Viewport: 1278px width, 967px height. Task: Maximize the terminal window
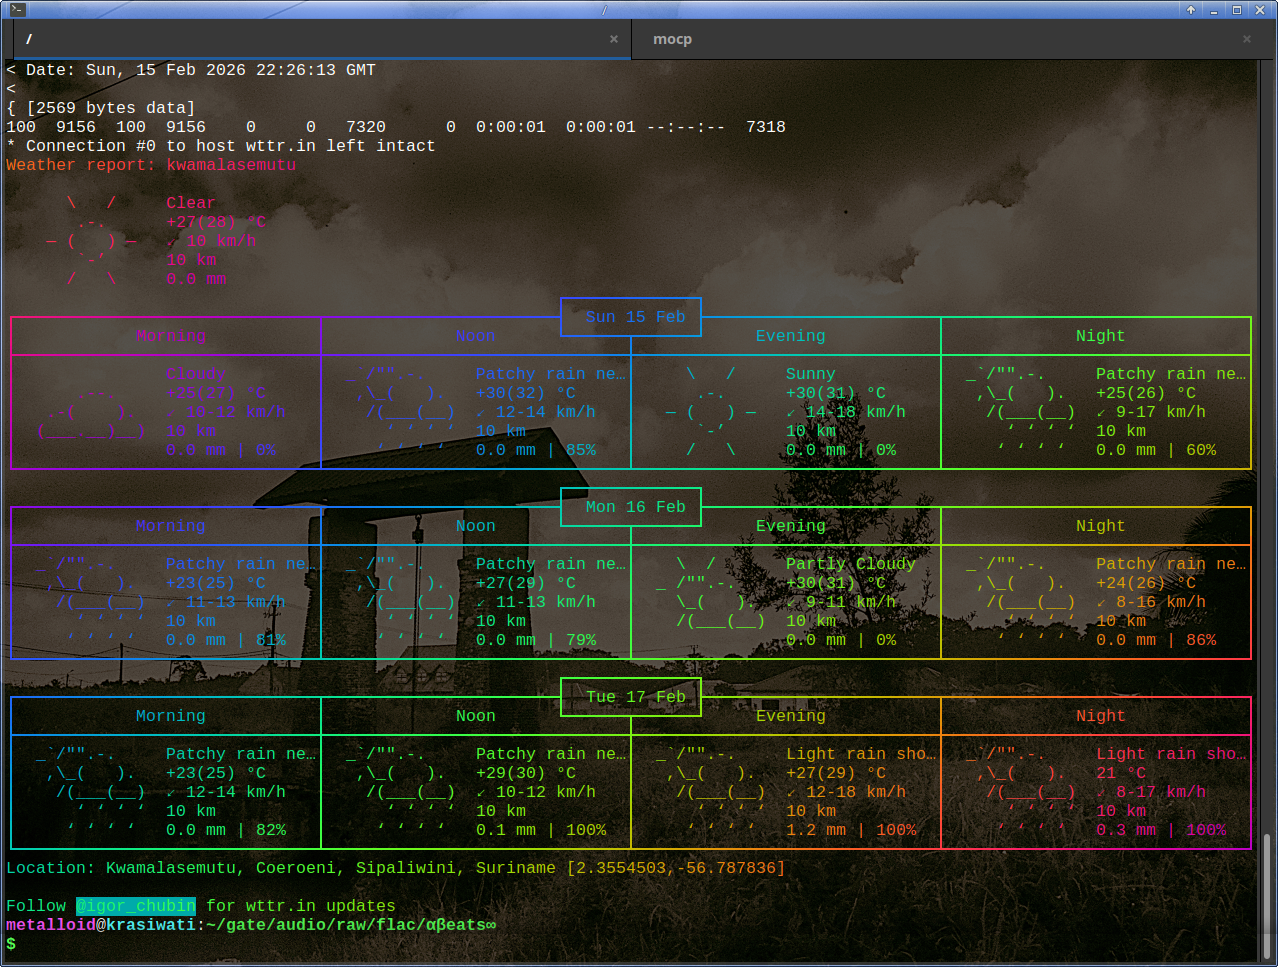click(x=1237, y=10)
